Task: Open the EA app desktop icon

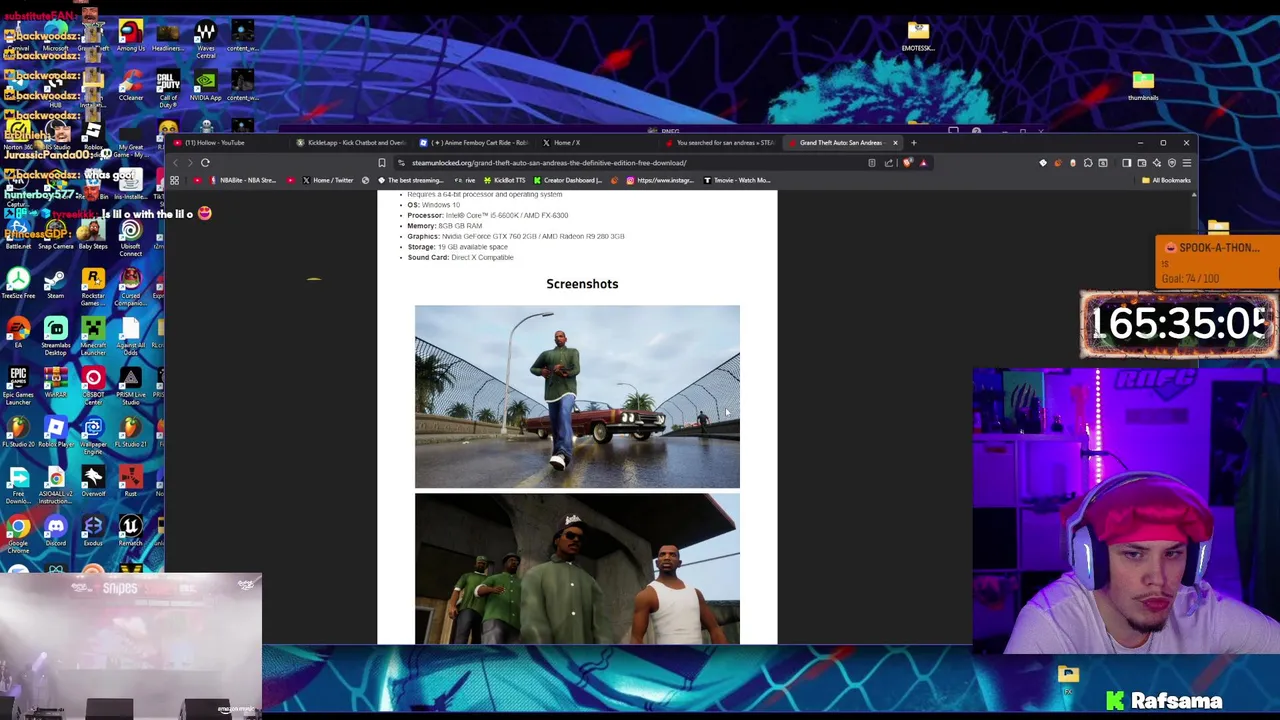Action: [x=18, y=334]
